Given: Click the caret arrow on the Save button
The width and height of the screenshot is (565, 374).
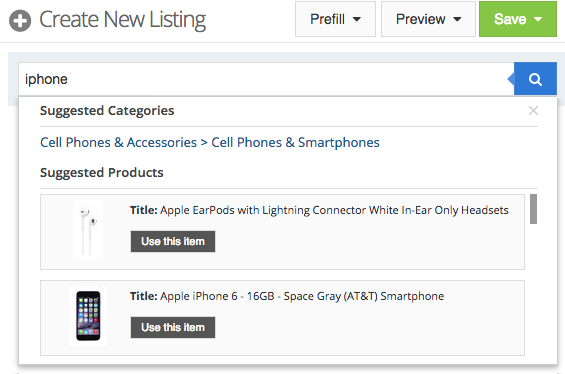Looking at the screenshot, I should [538, 19].
